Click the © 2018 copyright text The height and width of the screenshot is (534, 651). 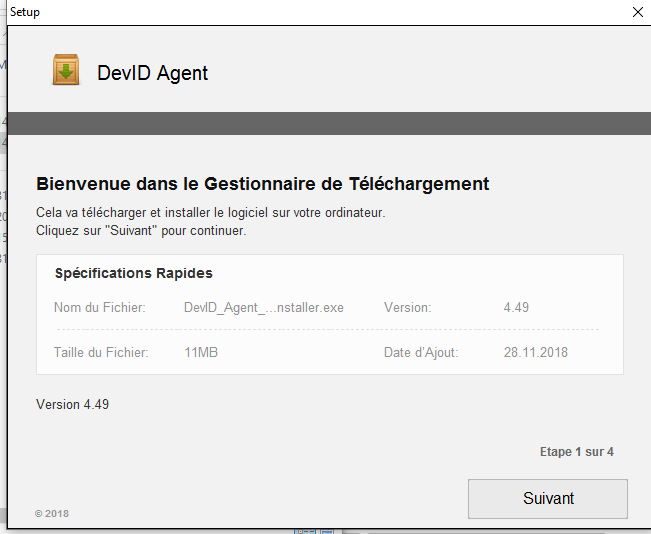coord(52,514)
